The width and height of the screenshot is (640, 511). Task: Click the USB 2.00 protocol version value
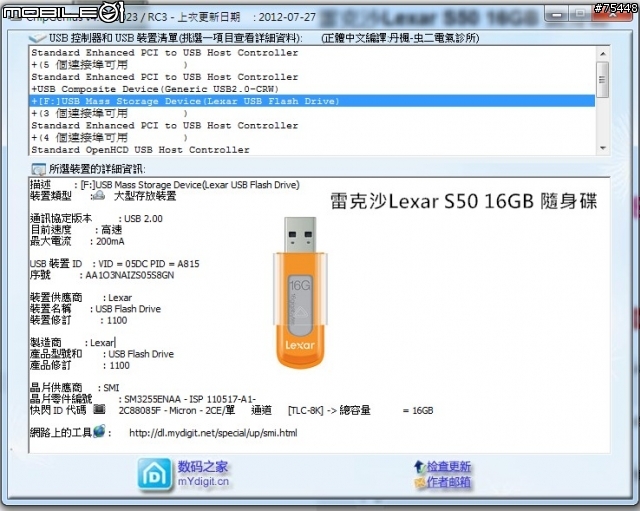pyautogui.click(x=143, y=219)
